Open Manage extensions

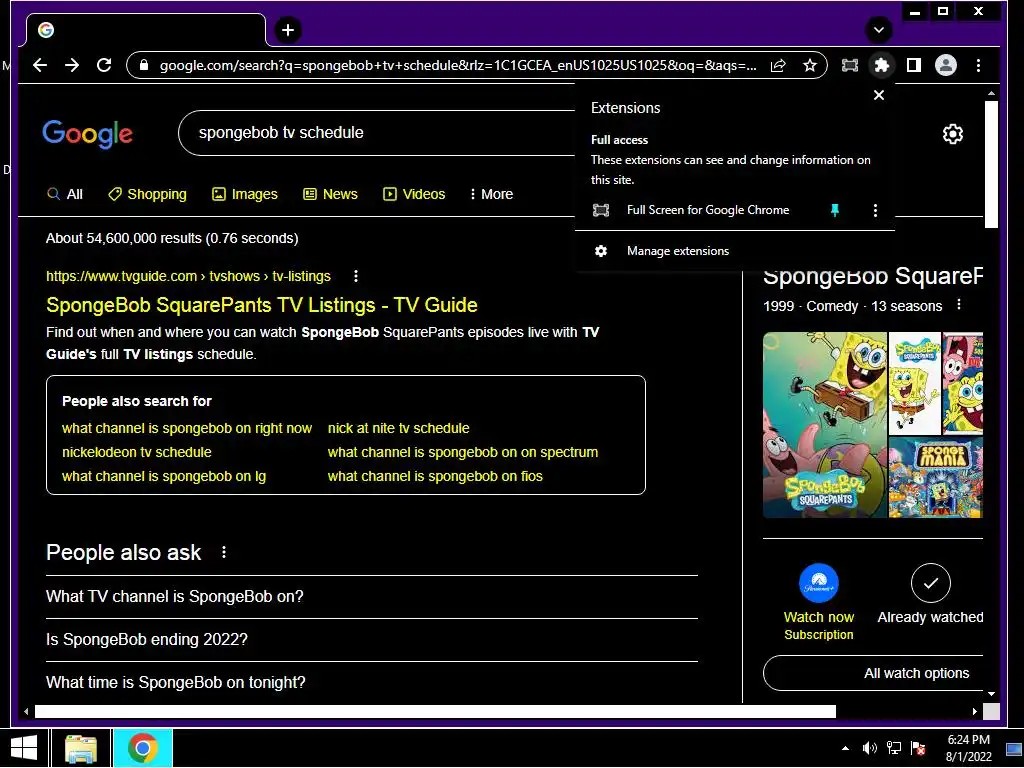[678, 251]
